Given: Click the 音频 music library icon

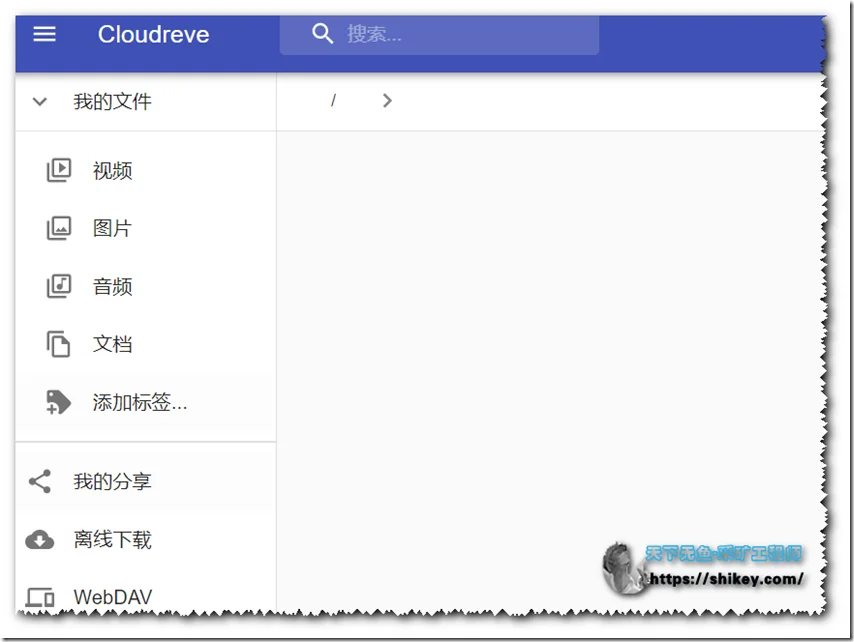Looking at the screenshot, I should point(59,286).
